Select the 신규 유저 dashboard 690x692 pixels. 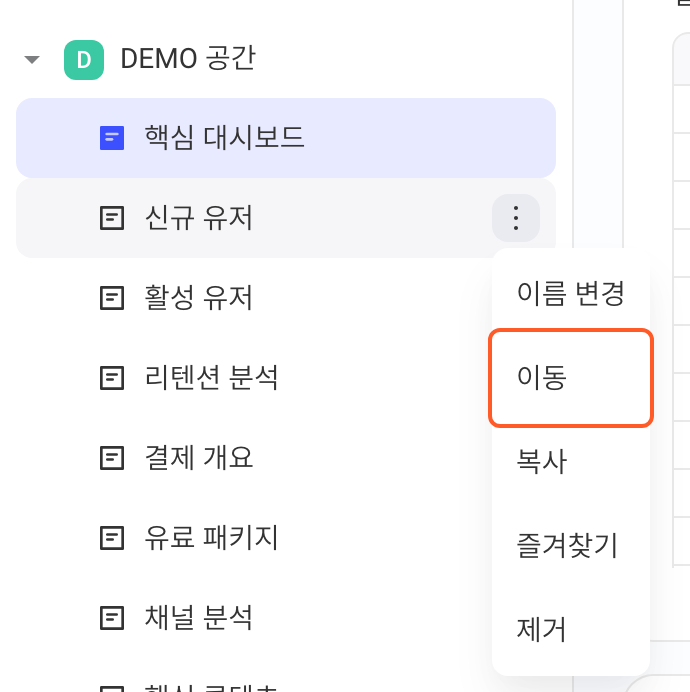(x=286, y=218)
